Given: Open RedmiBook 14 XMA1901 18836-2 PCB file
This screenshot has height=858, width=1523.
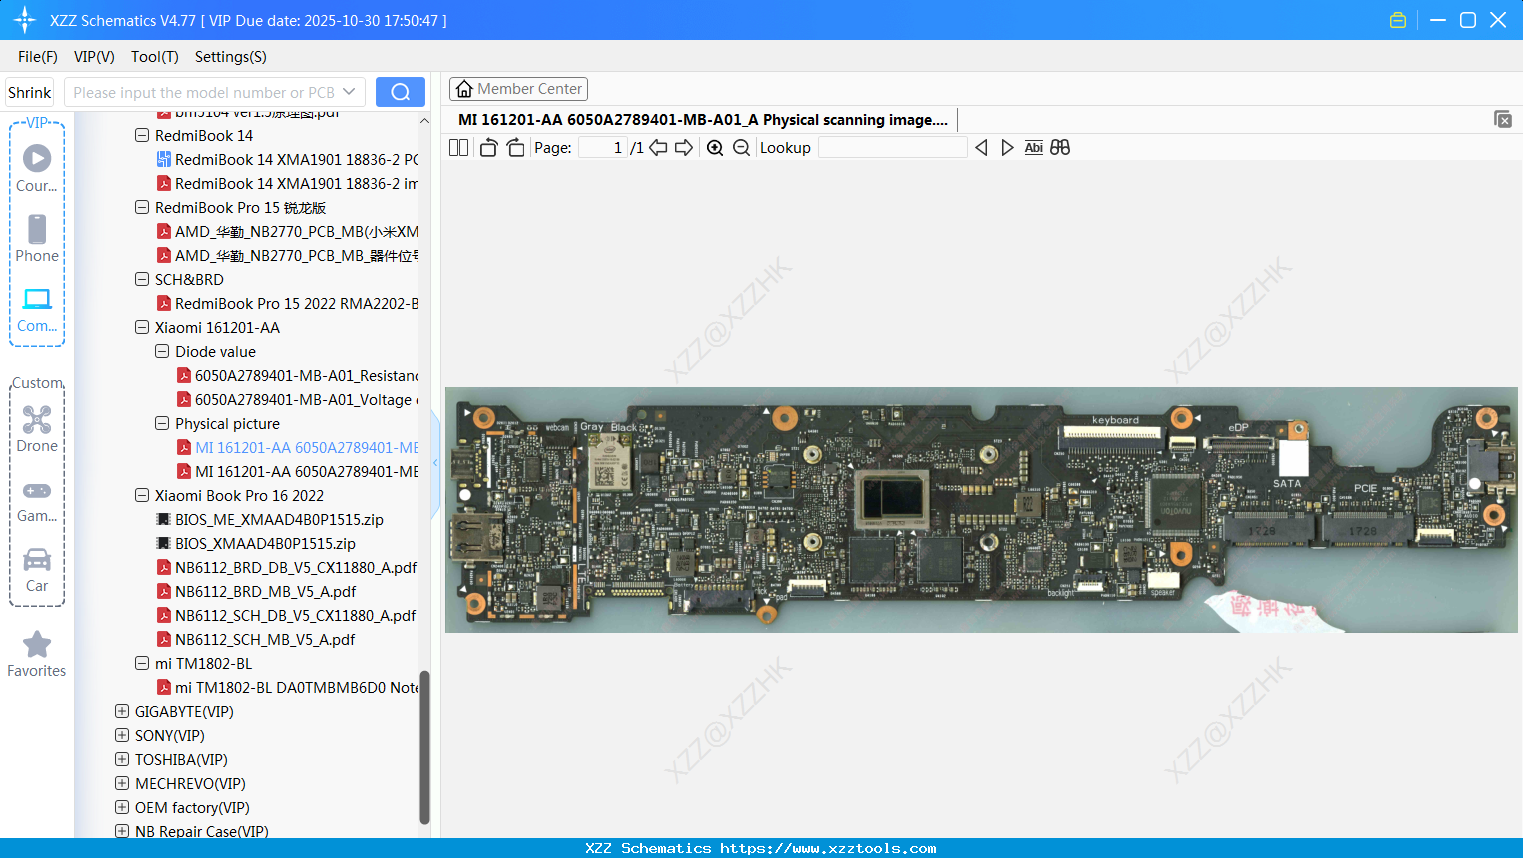Looking at the screenshot, I should click(x=287, y=159).
